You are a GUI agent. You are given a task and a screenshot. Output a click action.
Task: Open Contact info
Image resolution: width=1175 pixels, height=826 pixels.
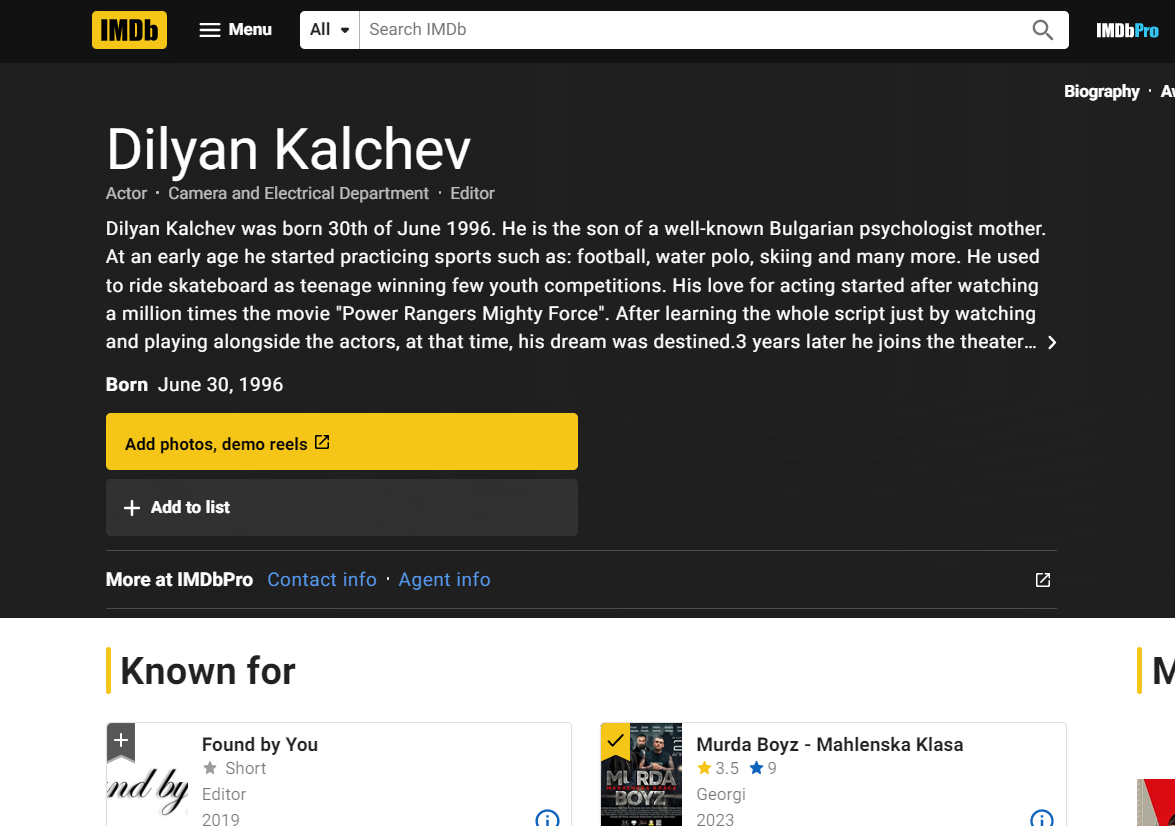click(x=322, y=579)
